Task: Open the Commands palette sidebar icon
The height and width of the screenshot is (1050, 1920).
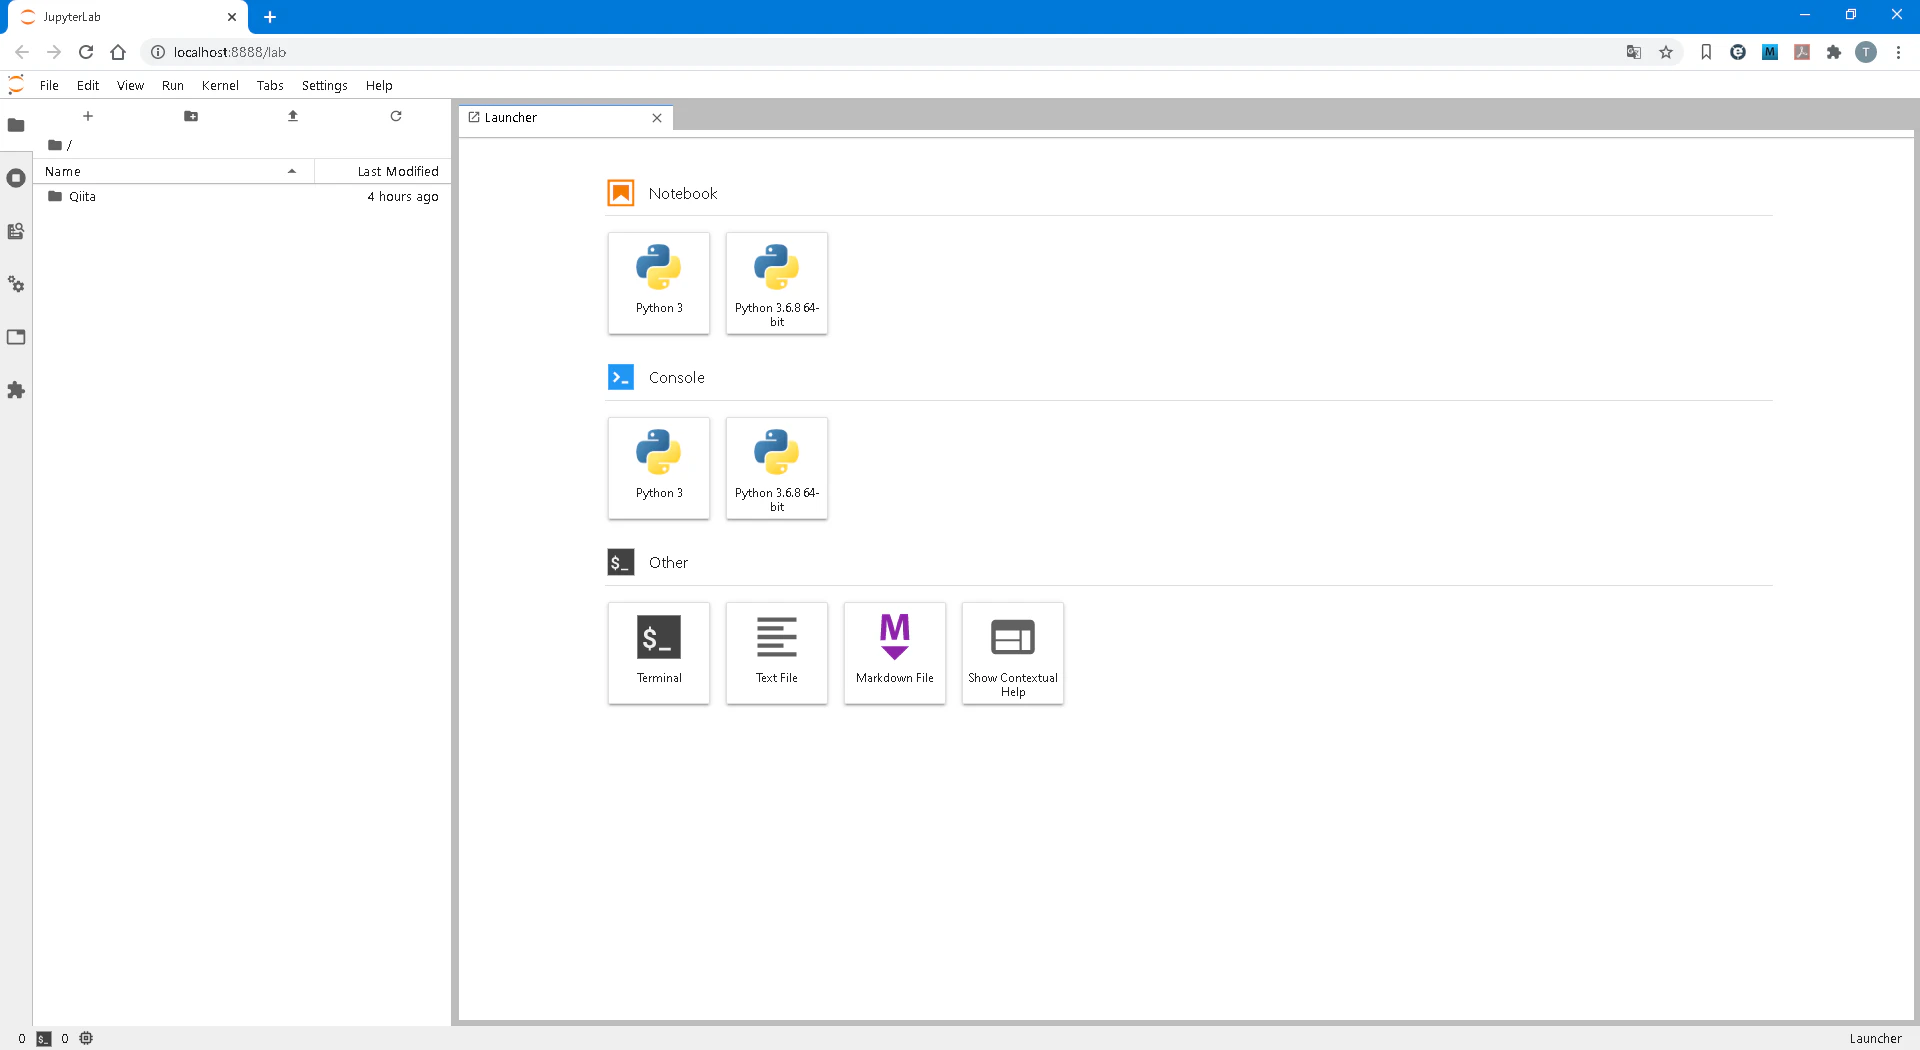Action: 16,231
